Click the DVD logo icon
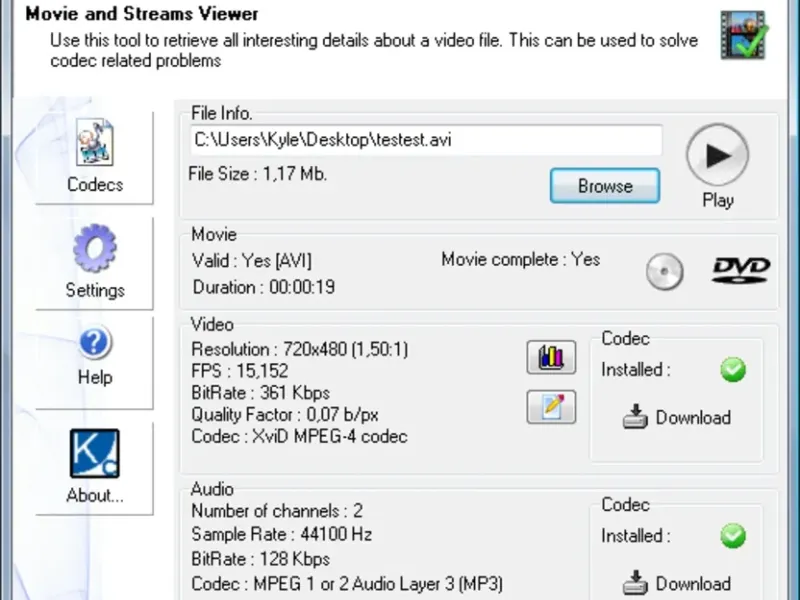The width and height of the screenshot is (800, 600). click(741, 270)
